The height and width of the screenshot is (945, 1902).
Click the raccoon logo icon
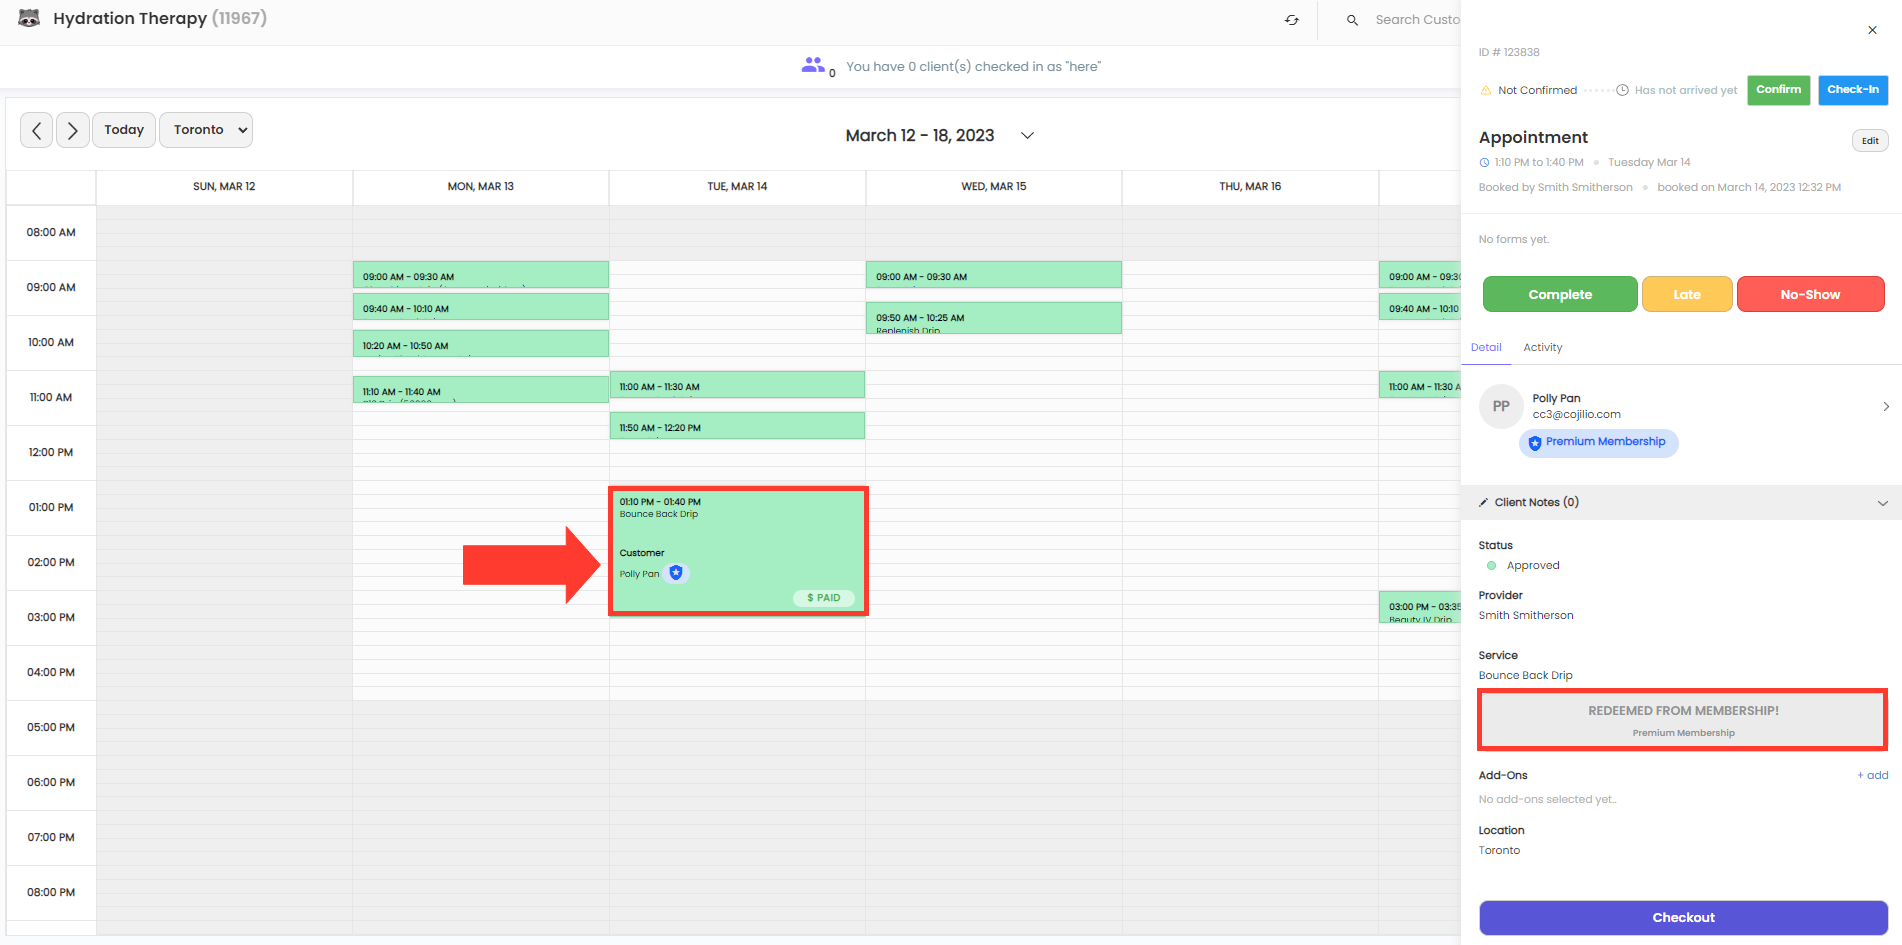pos(29,18)
